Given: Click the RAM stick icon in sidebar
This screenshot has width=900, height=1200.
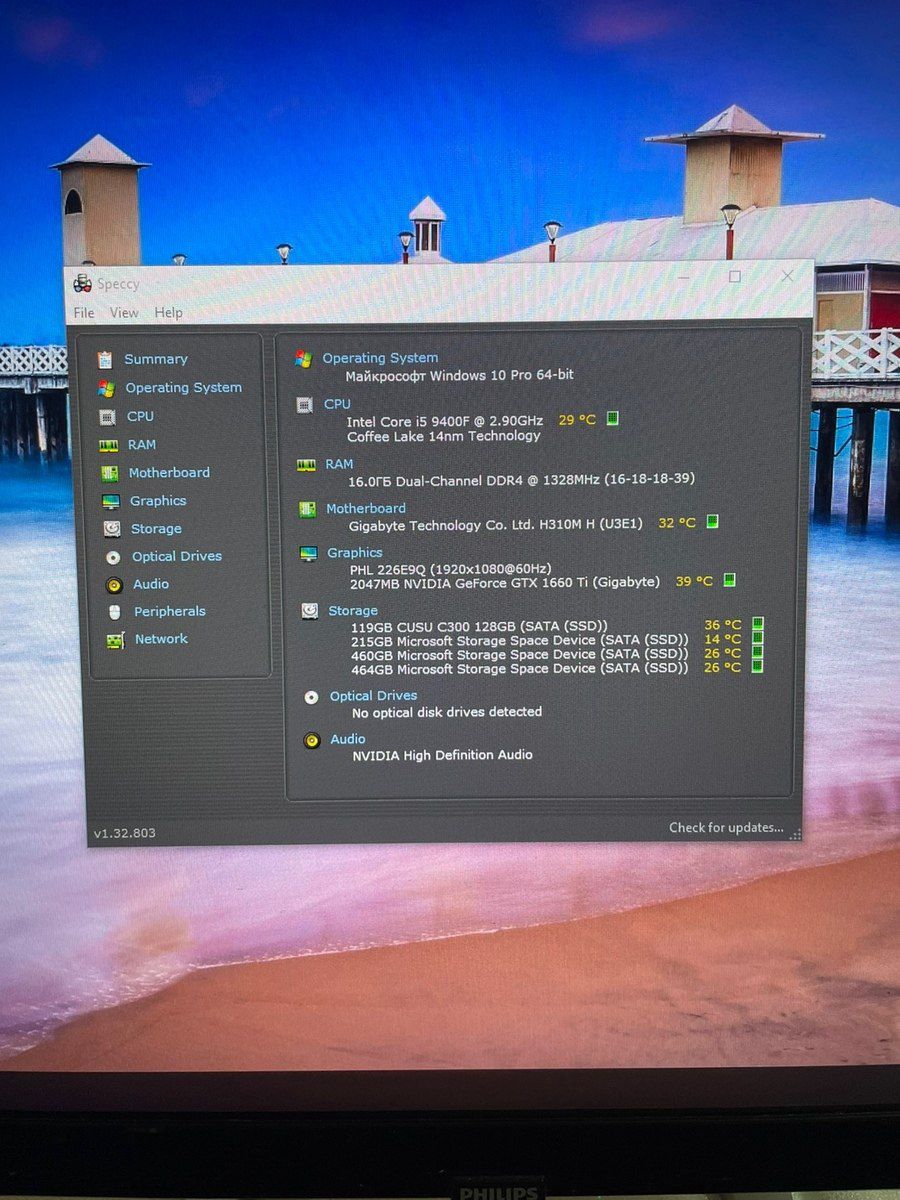Looking at the screenshot, I should 108,445.
